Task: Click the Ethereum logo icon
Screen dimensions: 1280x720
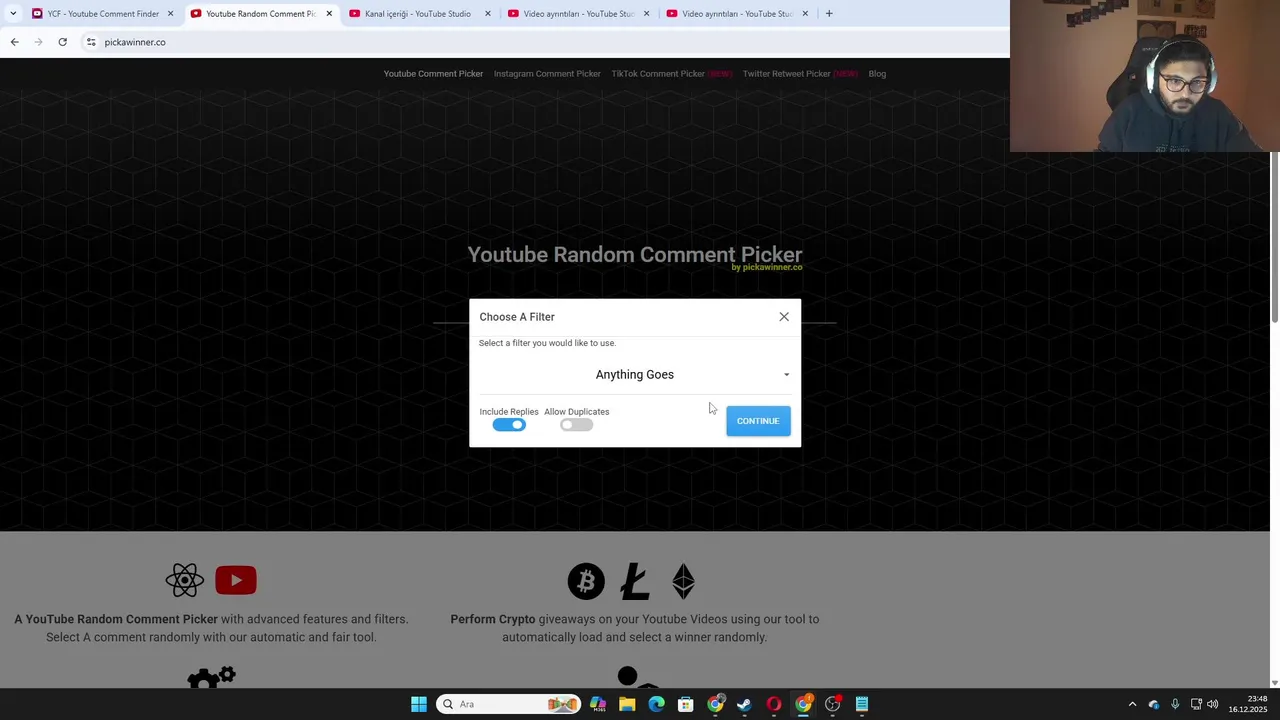Action: [683, 582]
